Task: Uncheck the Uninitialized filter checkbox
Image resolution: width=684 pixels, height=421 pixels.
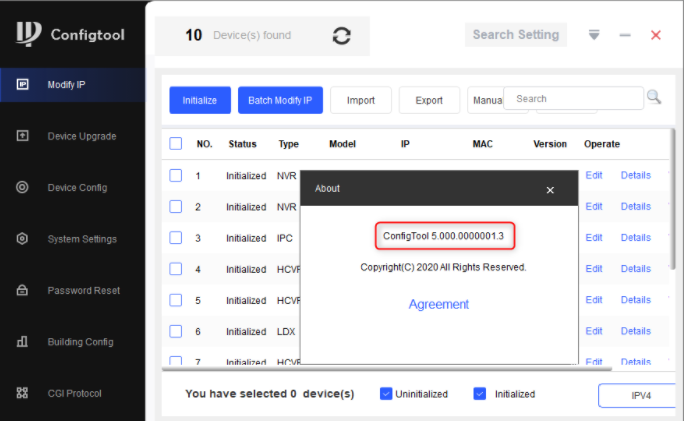Action: pyautogui.click(x=386, y=394)
